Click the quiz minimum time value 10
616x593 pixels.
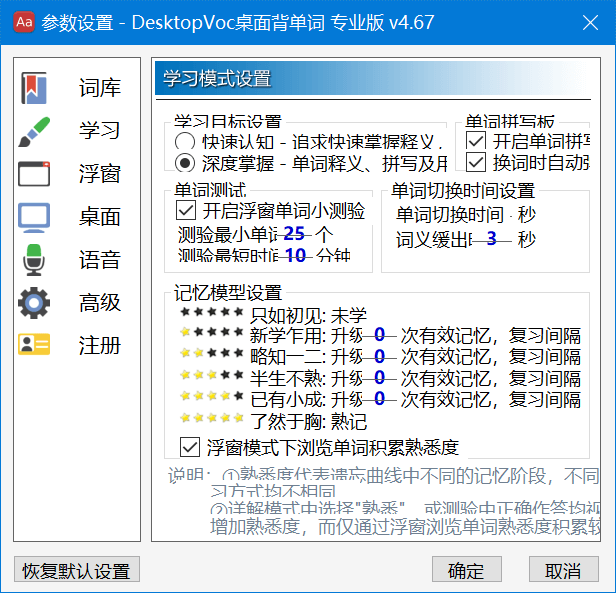coord(295,255)
